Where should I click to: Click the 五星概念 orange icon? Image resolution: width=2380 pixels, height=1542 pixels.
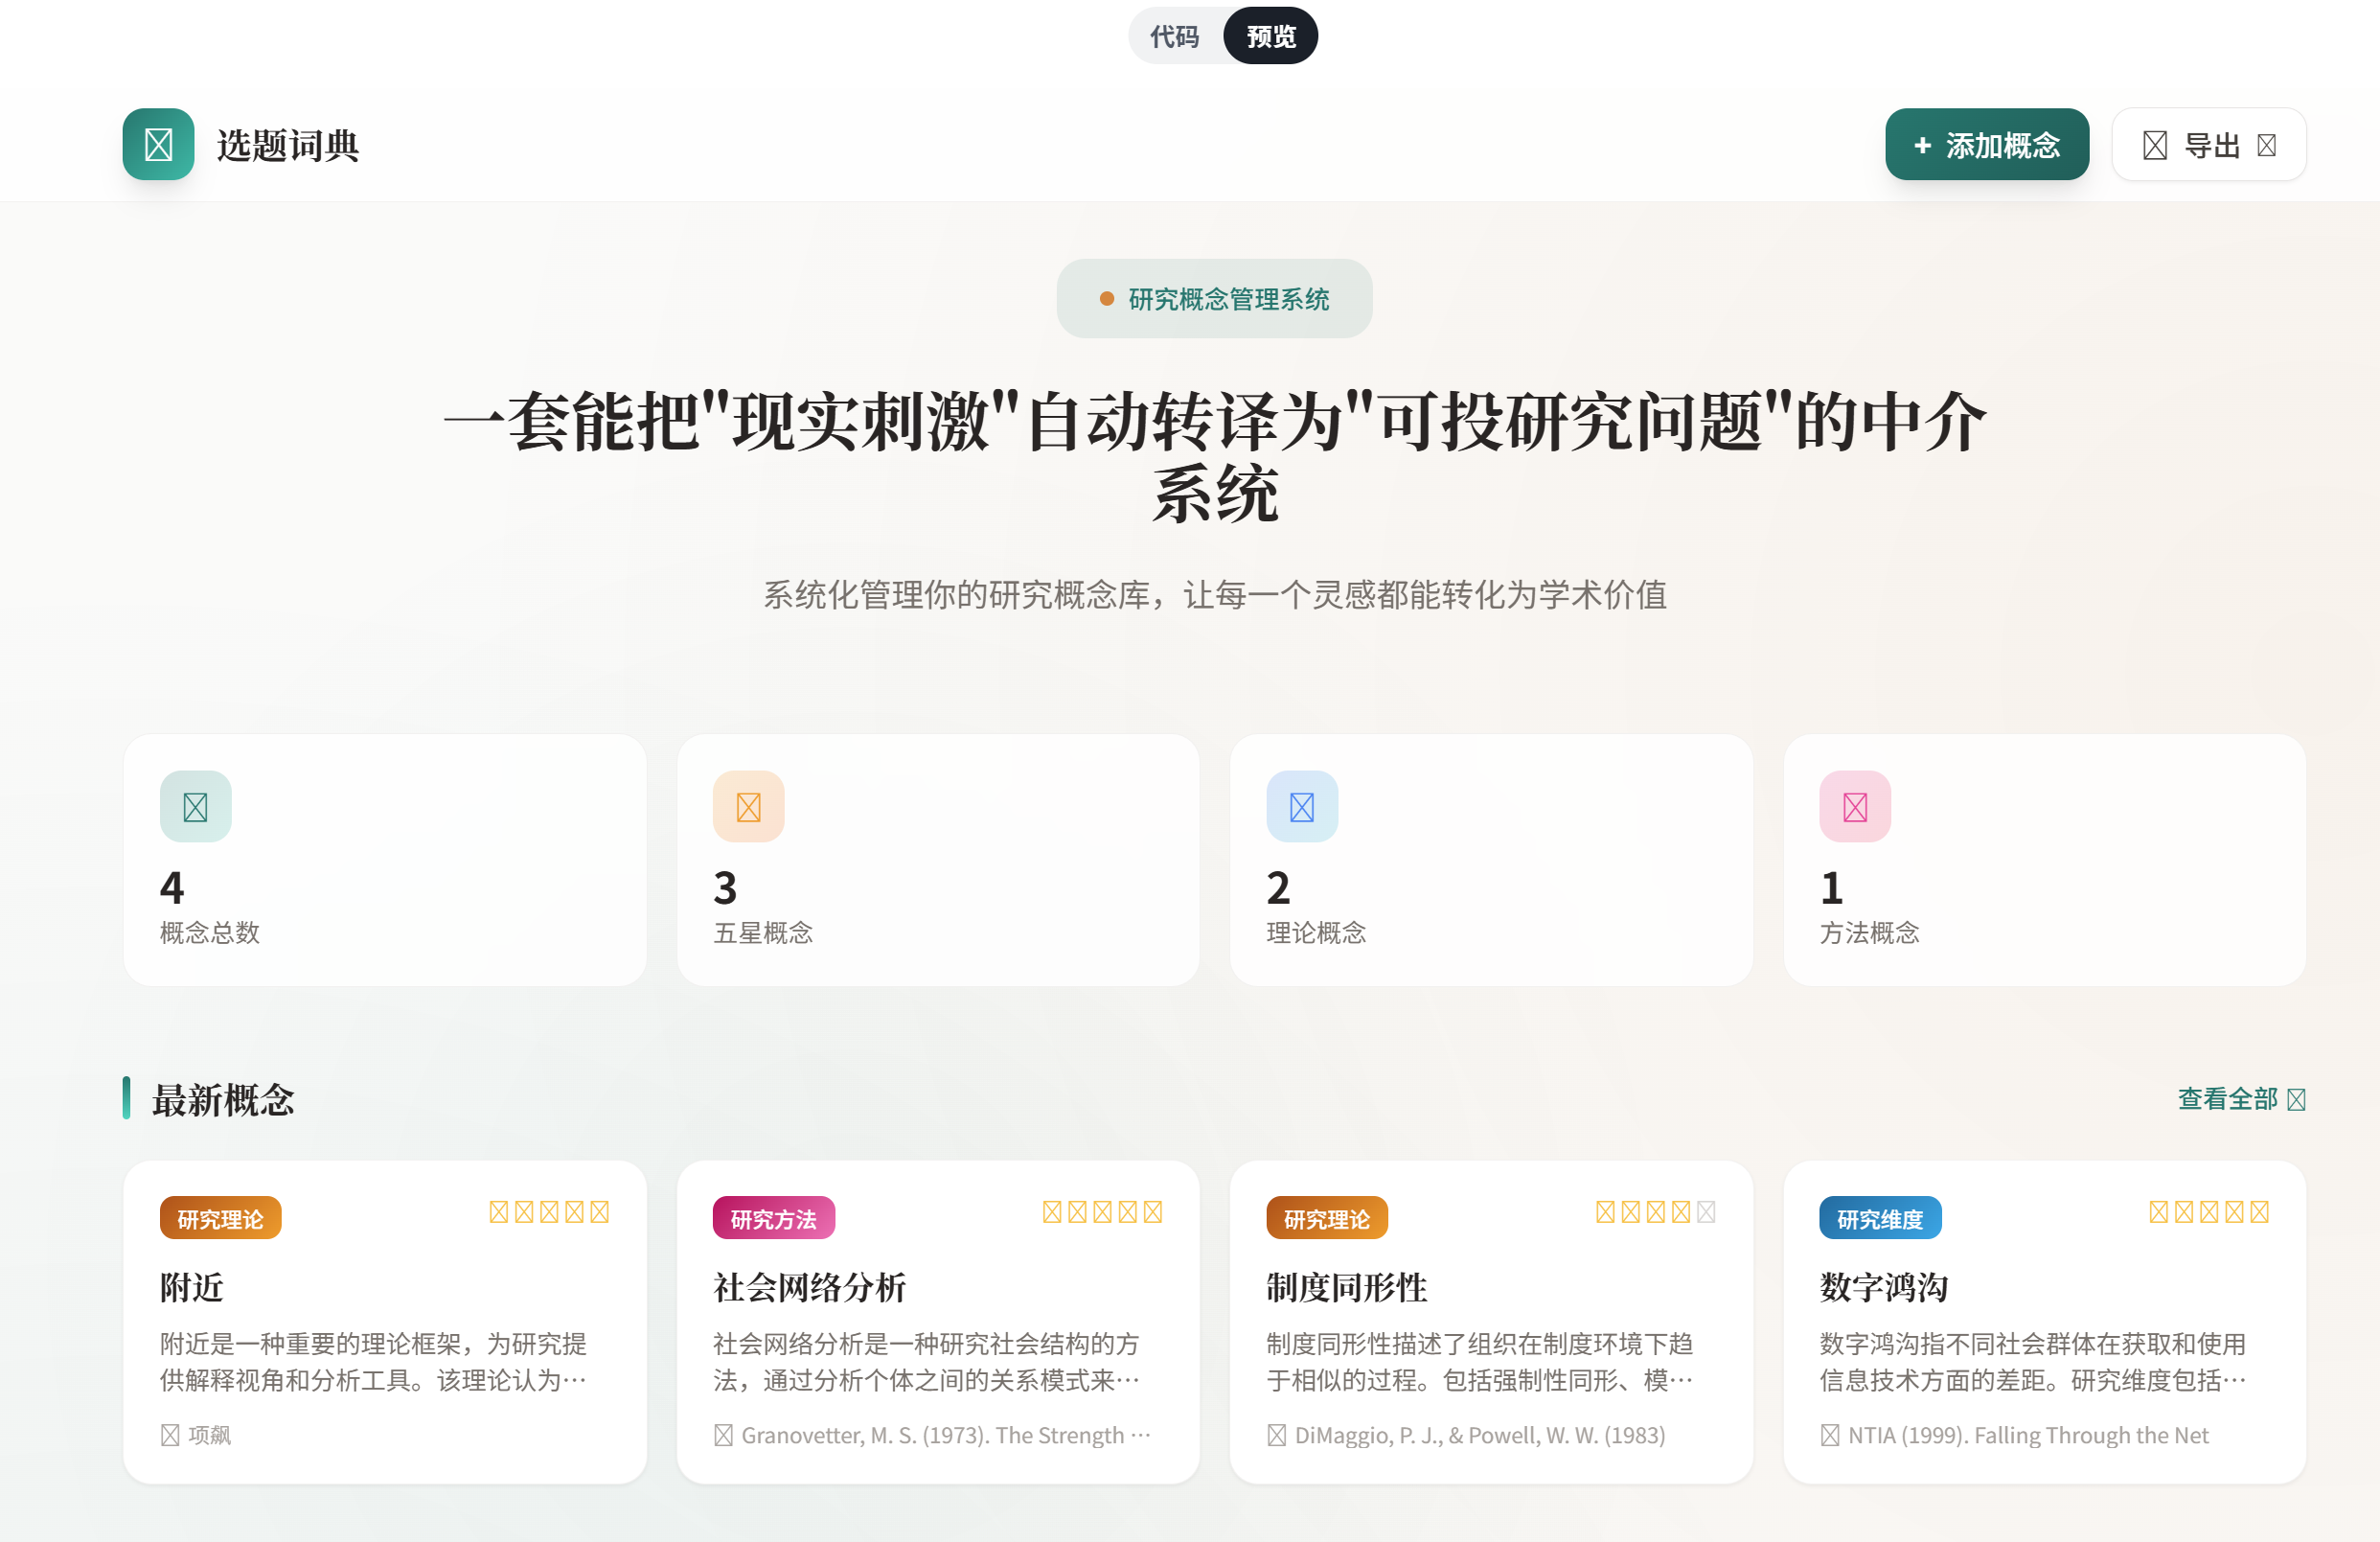click(748, 806)
